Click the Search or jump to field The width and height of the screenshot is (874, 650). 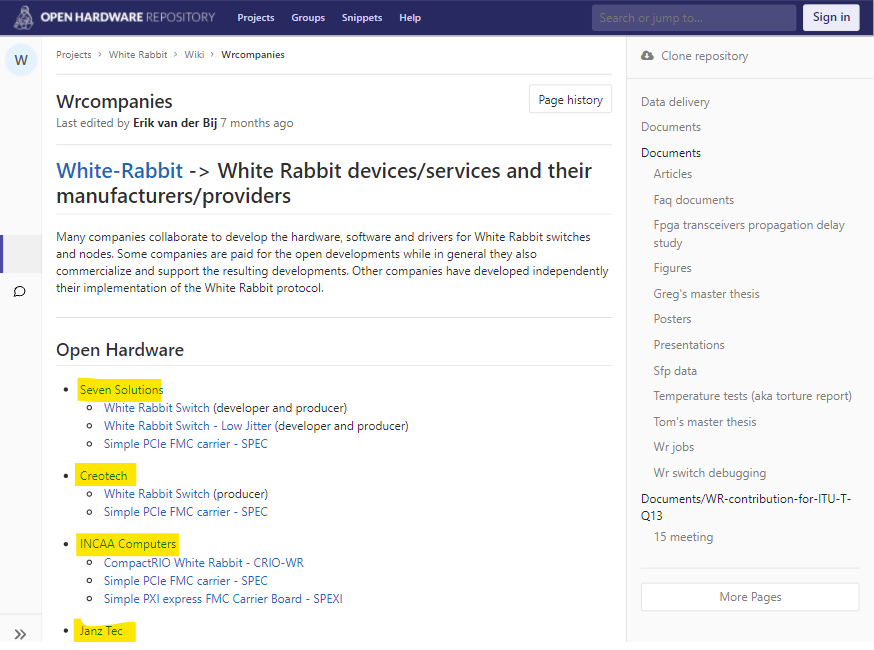point(694,18)
